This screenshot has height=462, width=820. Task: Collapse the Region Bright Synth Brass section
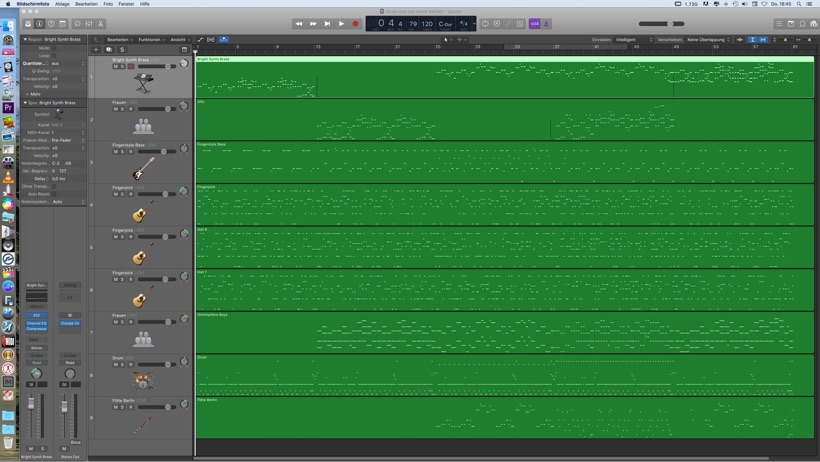(25, 39)
